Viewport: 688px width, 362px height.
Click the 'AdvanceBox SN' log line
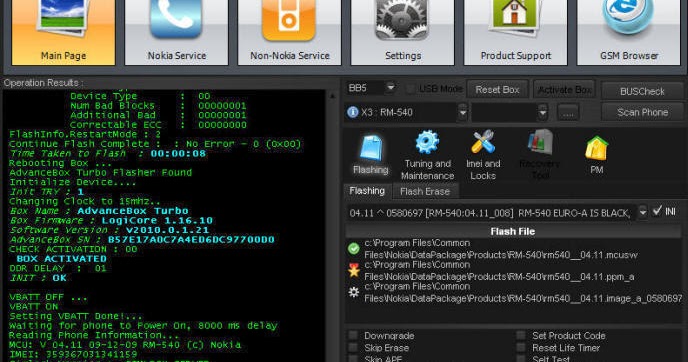tap(142, 239)
